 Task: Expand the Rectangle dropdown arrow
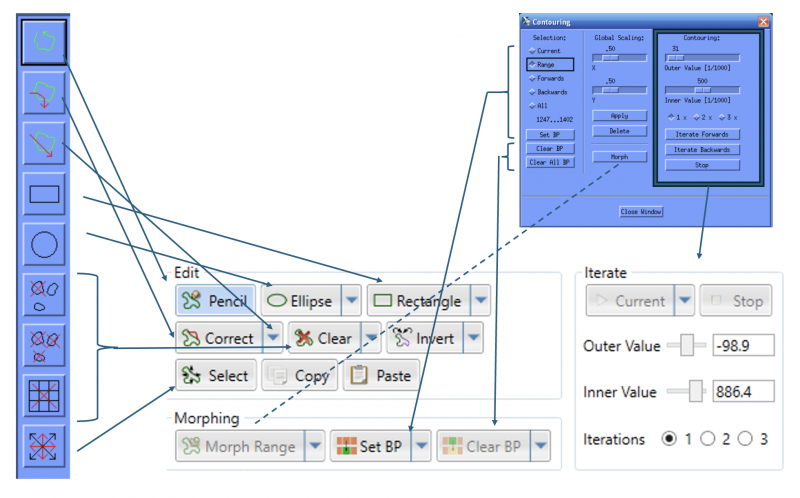point(481,301)
